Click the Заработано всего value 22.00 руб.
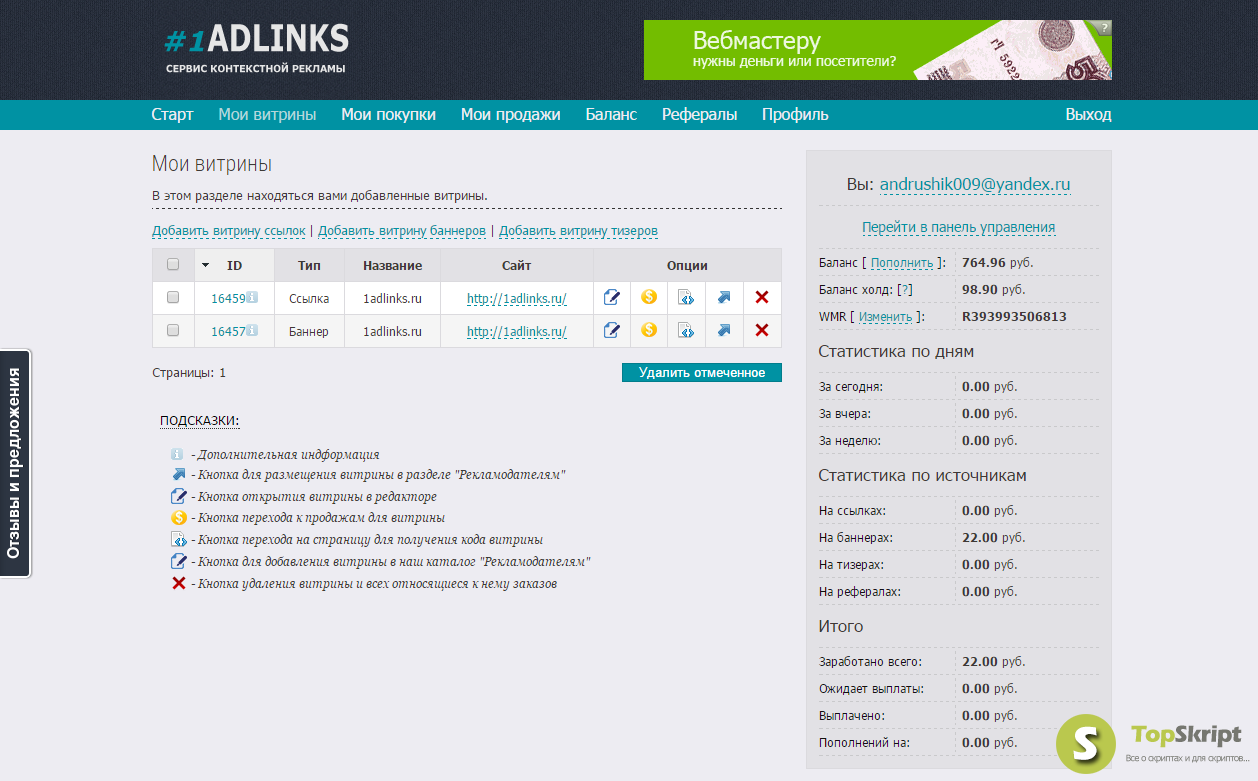 point(993,662)
